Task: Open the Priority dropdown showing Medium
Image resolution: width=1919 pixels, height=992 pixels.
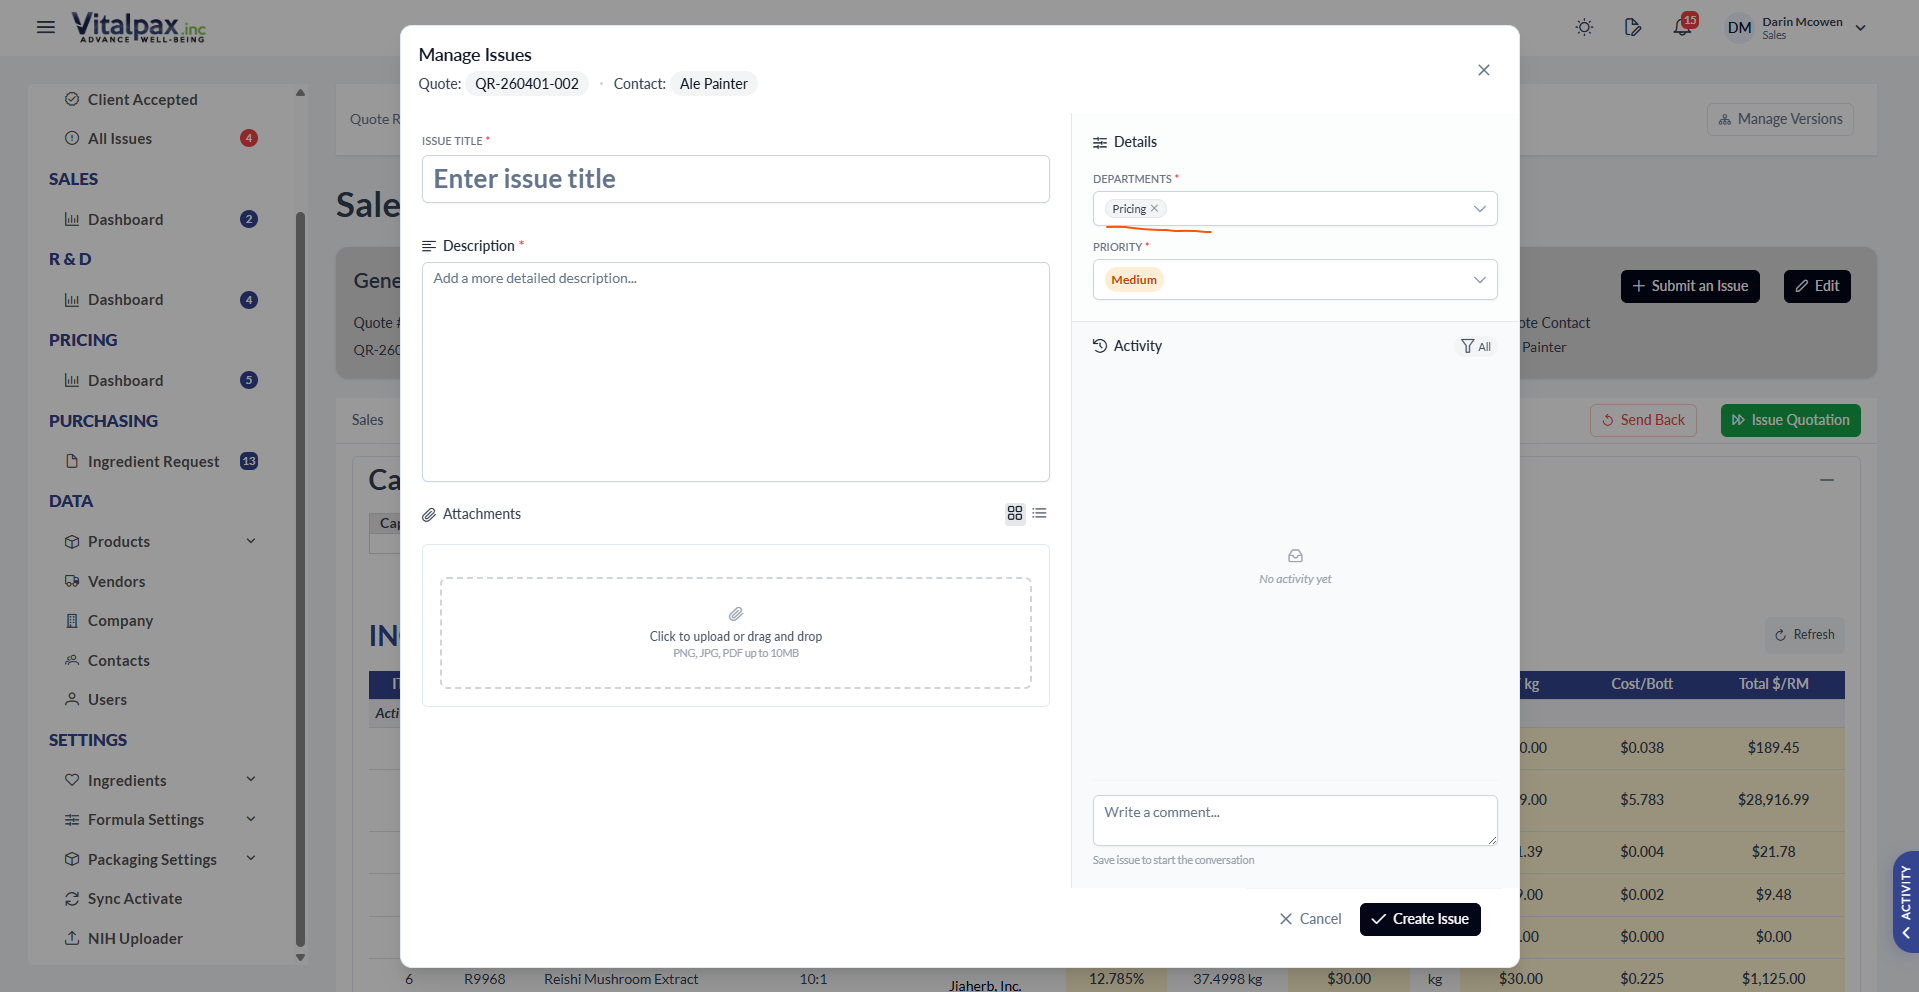Action: tap(1294, 279)
